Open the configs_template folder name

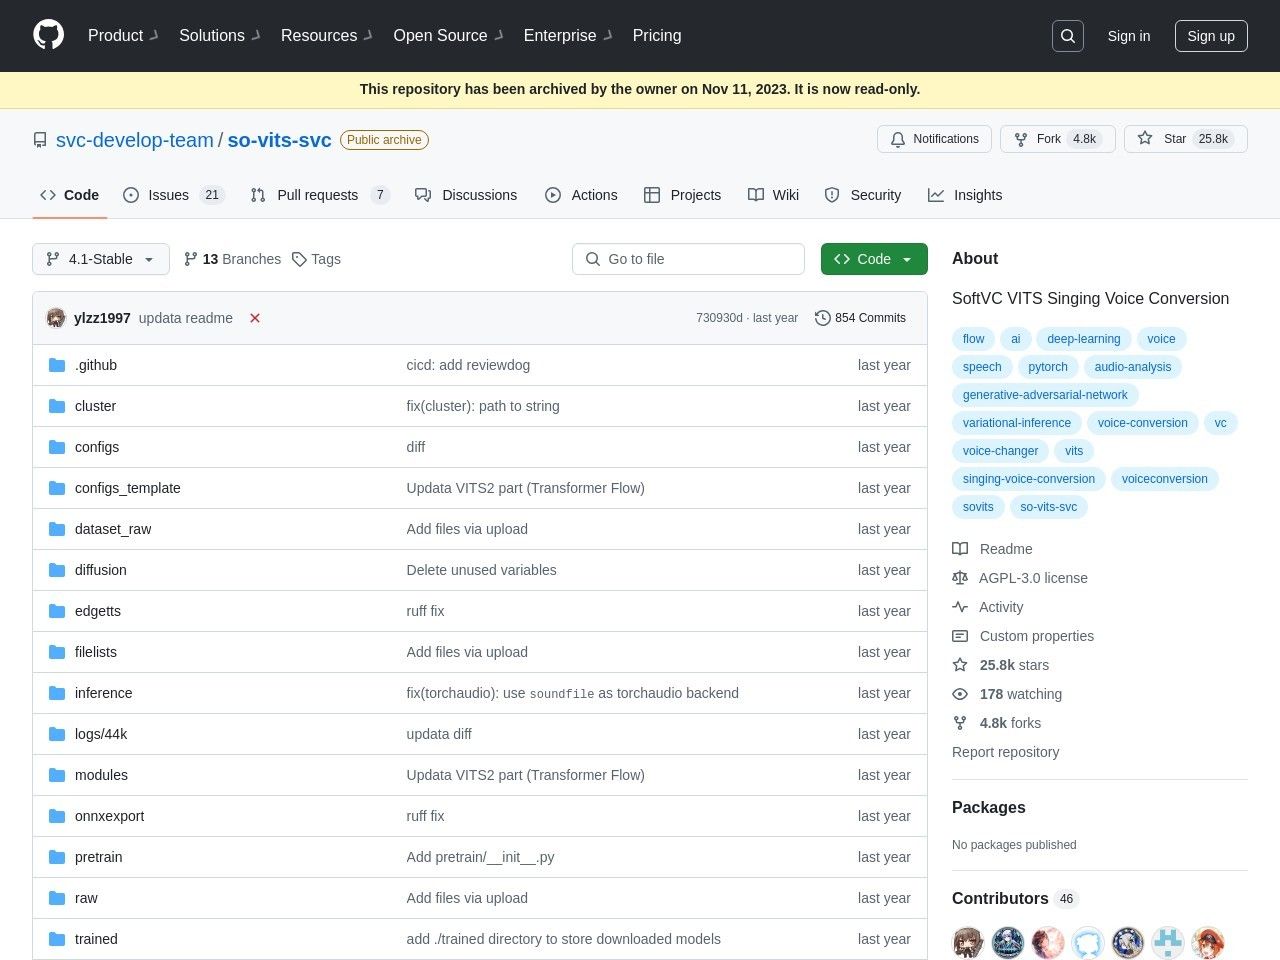point(128,488)
